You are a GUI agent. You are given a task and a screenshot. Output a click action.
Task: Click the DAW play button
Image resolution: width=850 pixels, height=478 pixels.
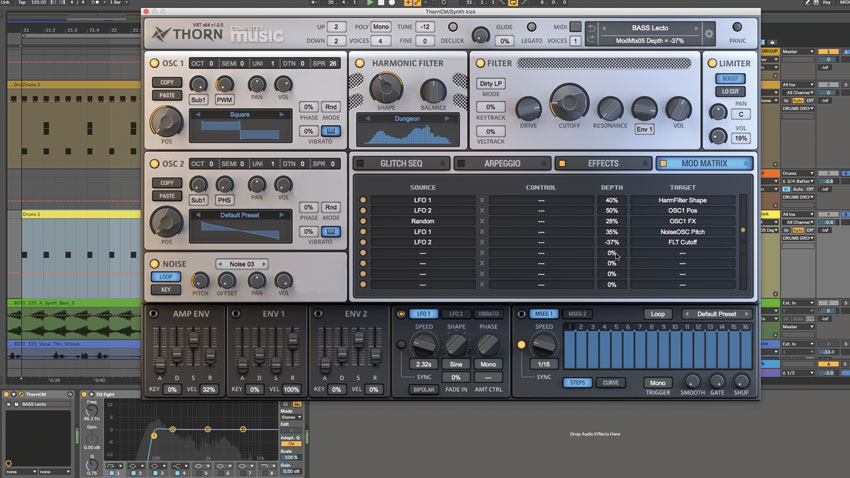370,3
